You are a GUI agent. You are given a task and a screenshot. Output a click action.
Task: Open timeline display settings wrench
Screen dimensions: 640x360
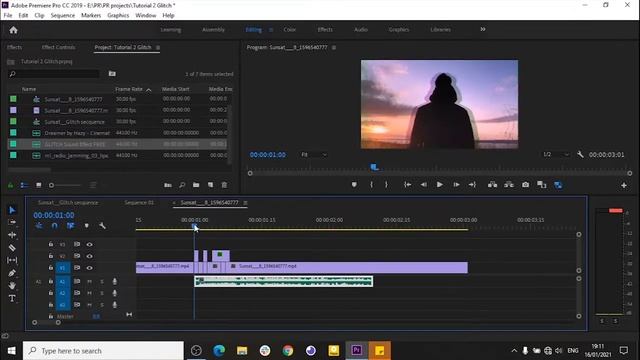102,226
